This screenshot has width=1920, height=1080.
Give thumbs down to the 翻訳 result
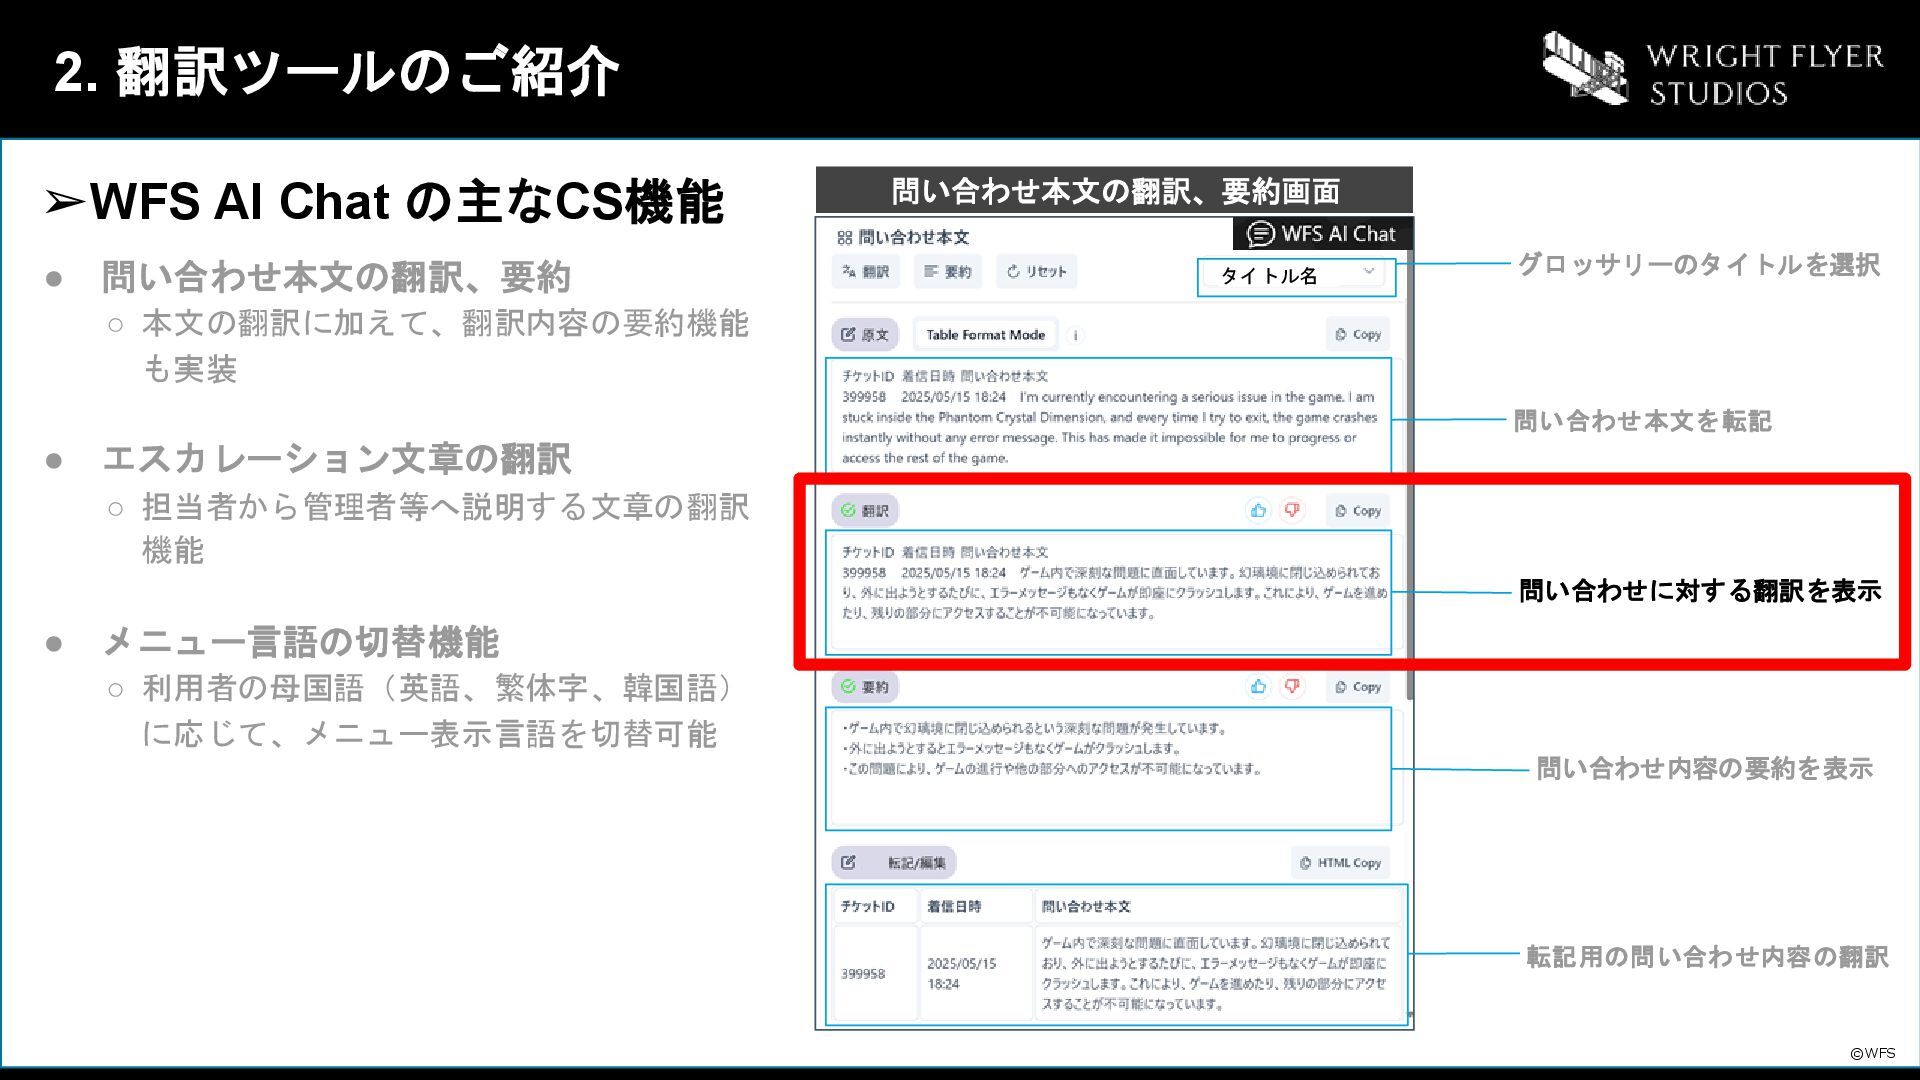1292,511
